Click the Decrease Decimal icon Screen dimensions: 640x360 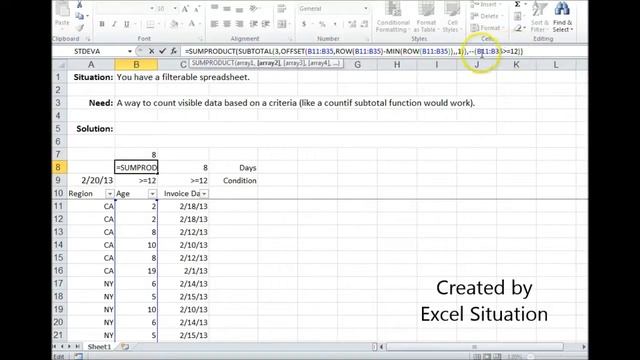364,24
